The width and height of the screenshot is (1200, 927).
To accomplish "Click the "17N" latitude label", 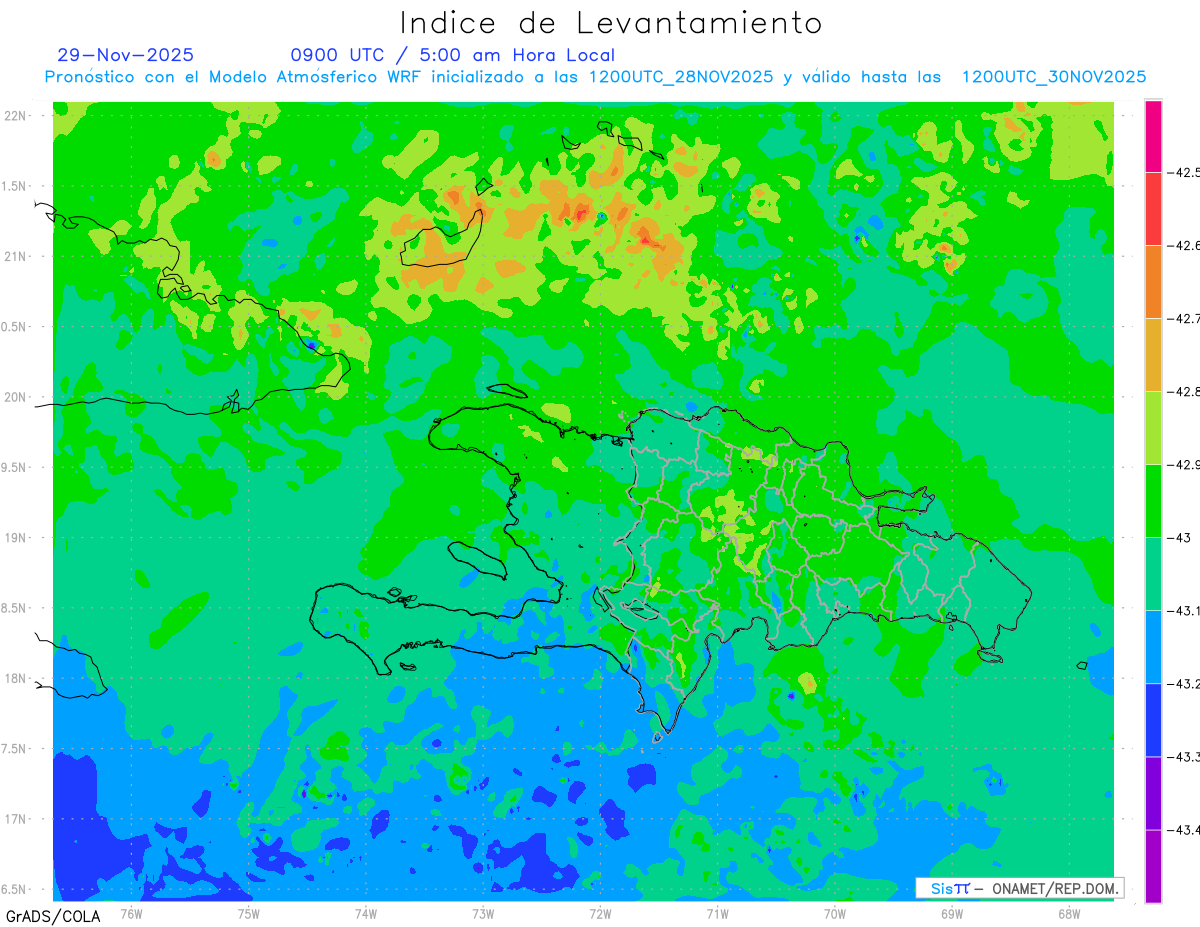I will (x=17, y=819).
